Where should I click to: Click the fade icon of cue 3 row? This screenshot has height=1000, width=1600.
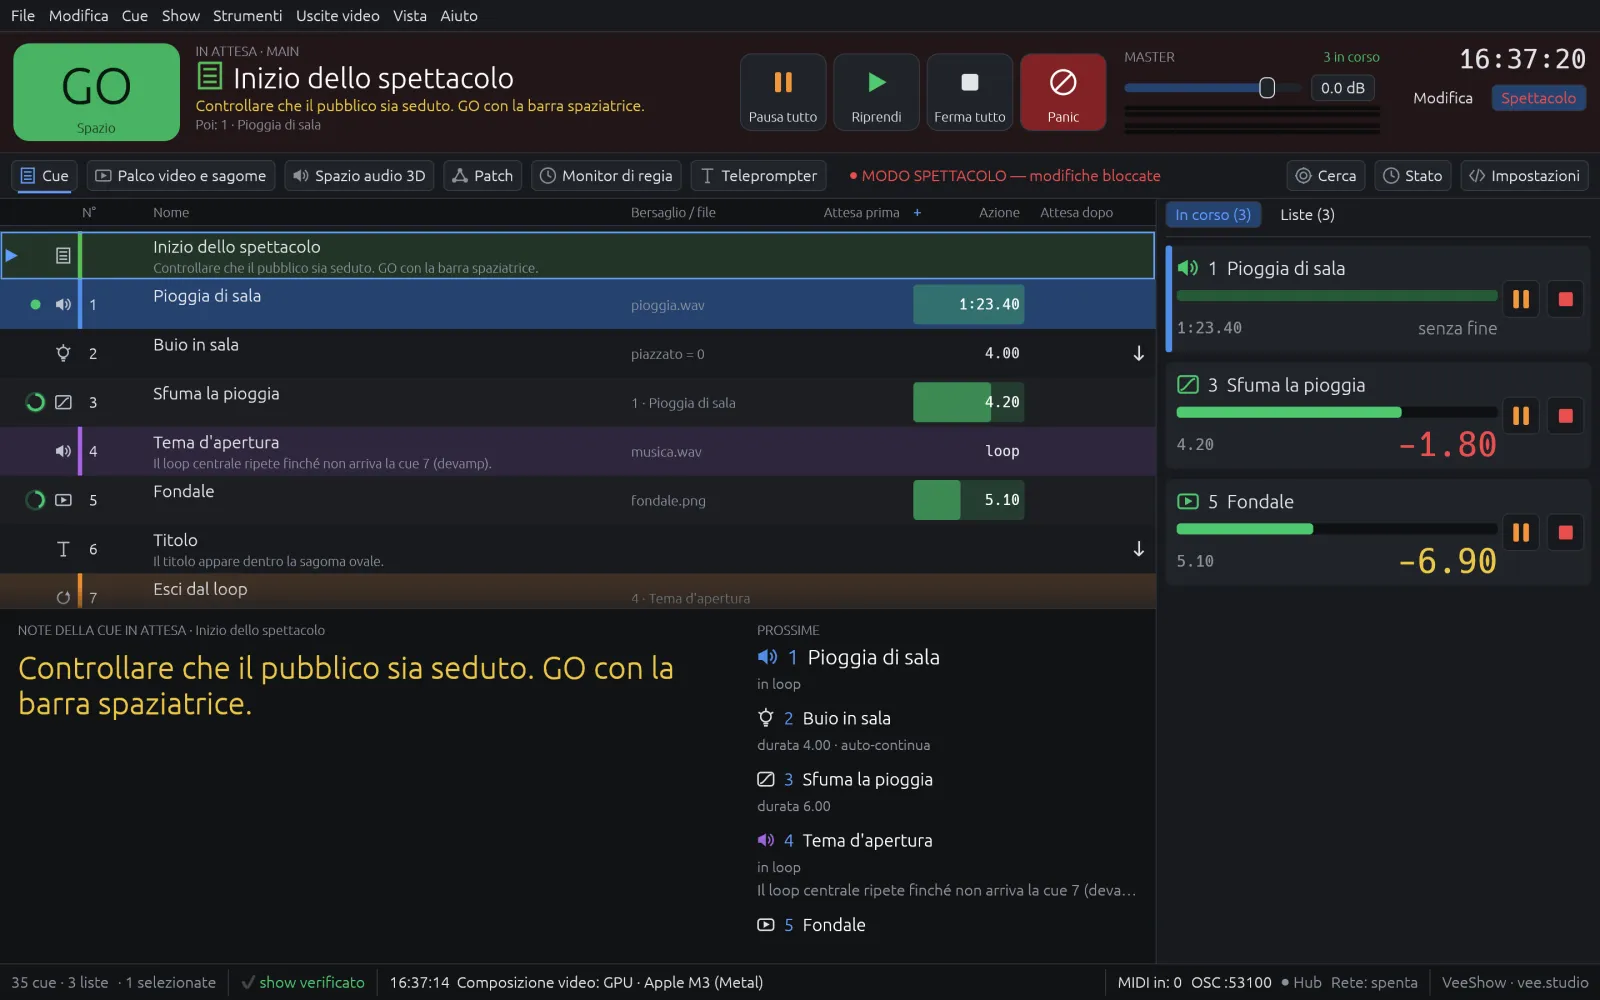pos(63,402)
